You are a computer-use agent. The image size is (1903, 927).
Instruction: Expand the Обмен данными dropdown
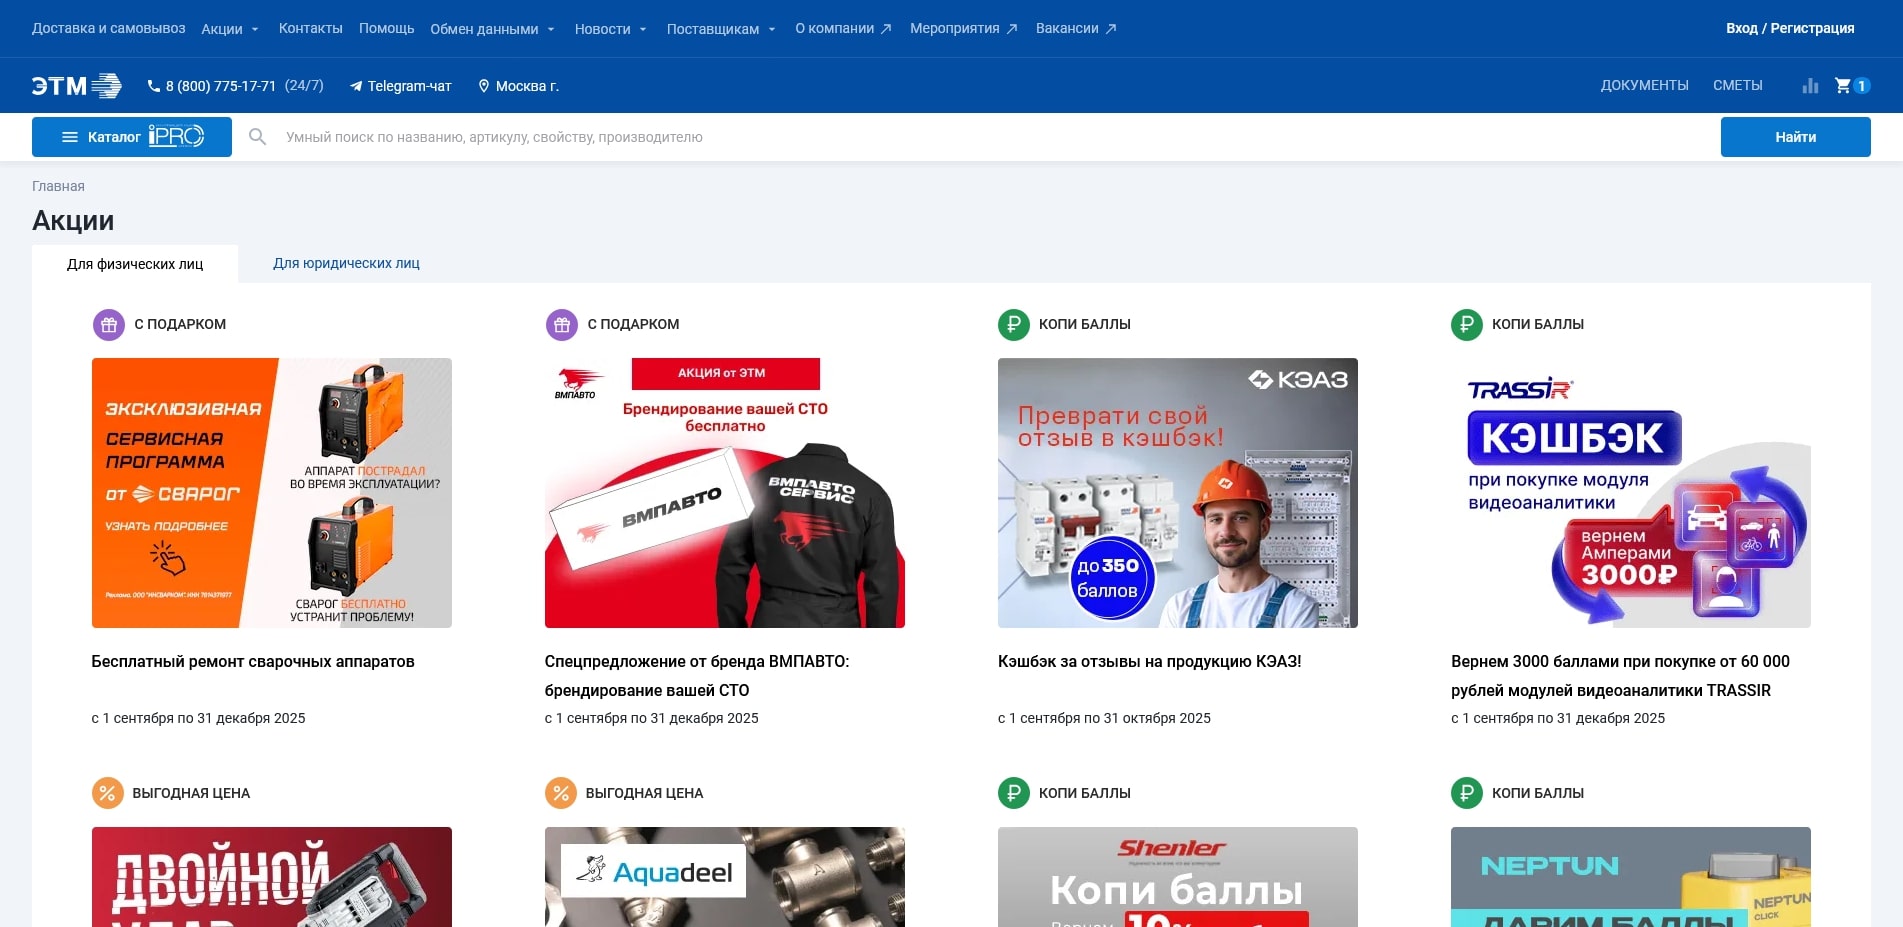pos(492,29)
